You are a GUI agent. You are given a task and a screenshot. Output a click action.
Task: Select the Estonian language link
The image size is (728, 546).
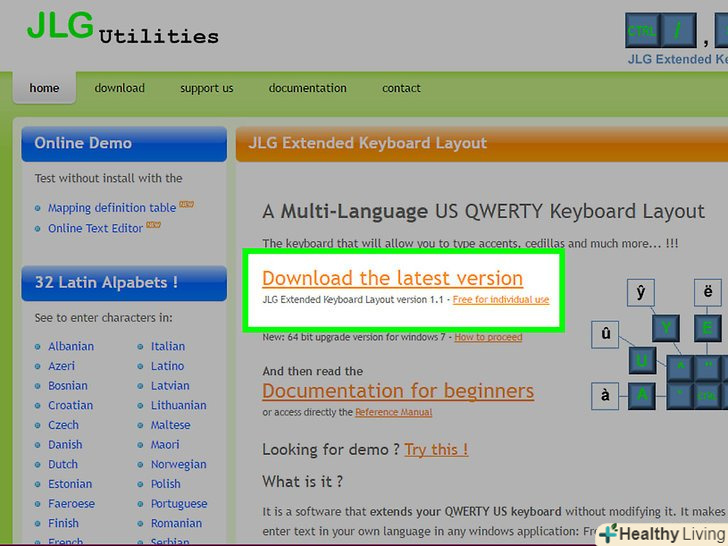[70, 484]
